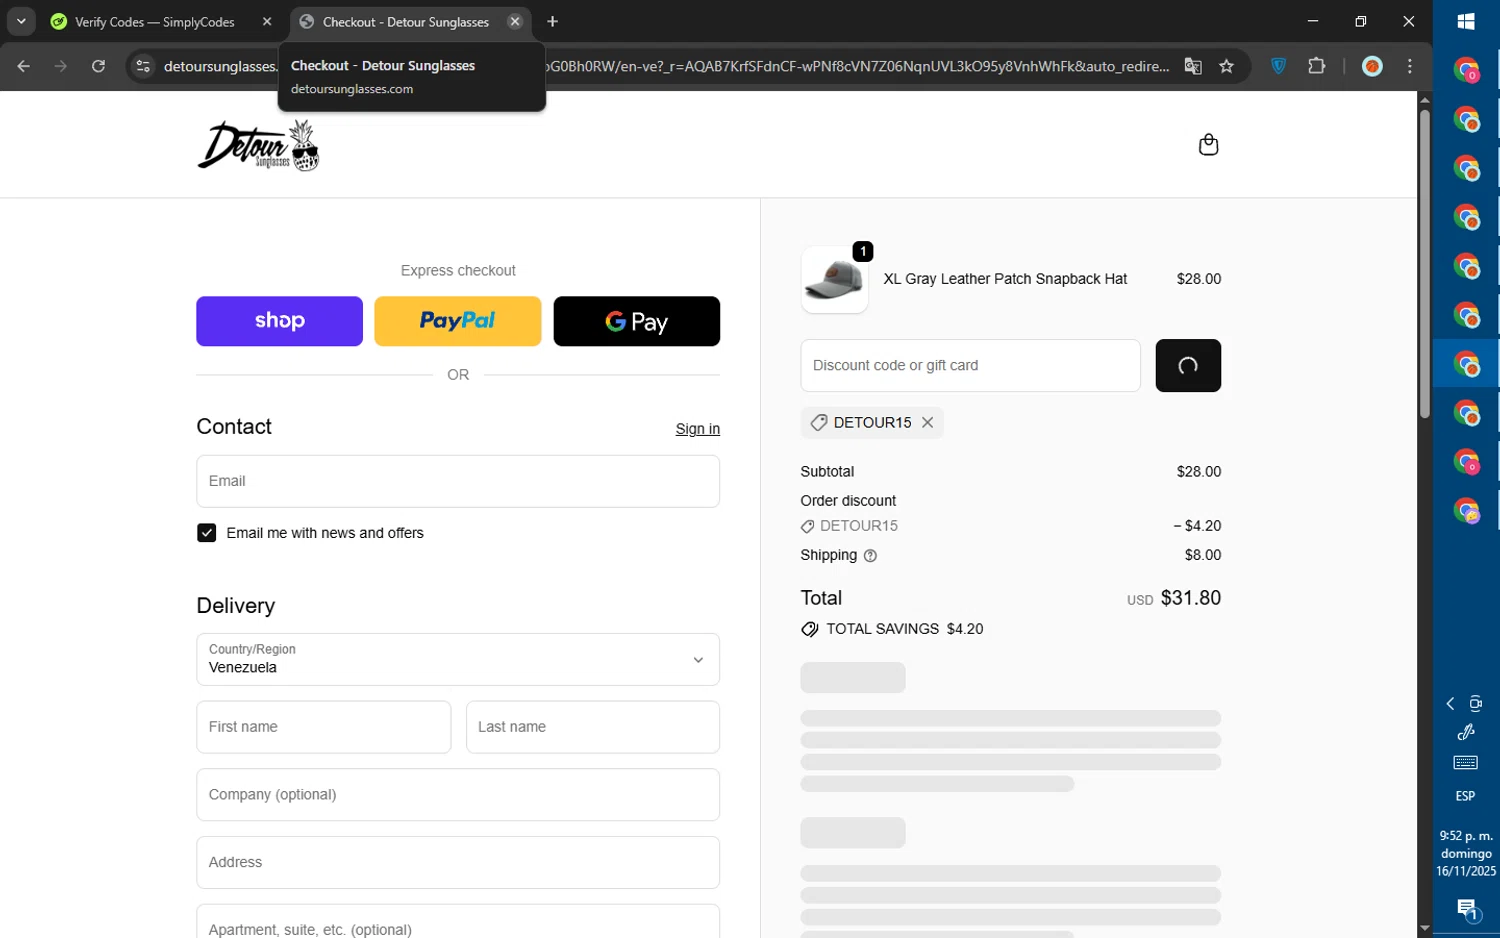Uncheck Email me with news and offers
1500x938 pixels.
(x=207, y=534)
